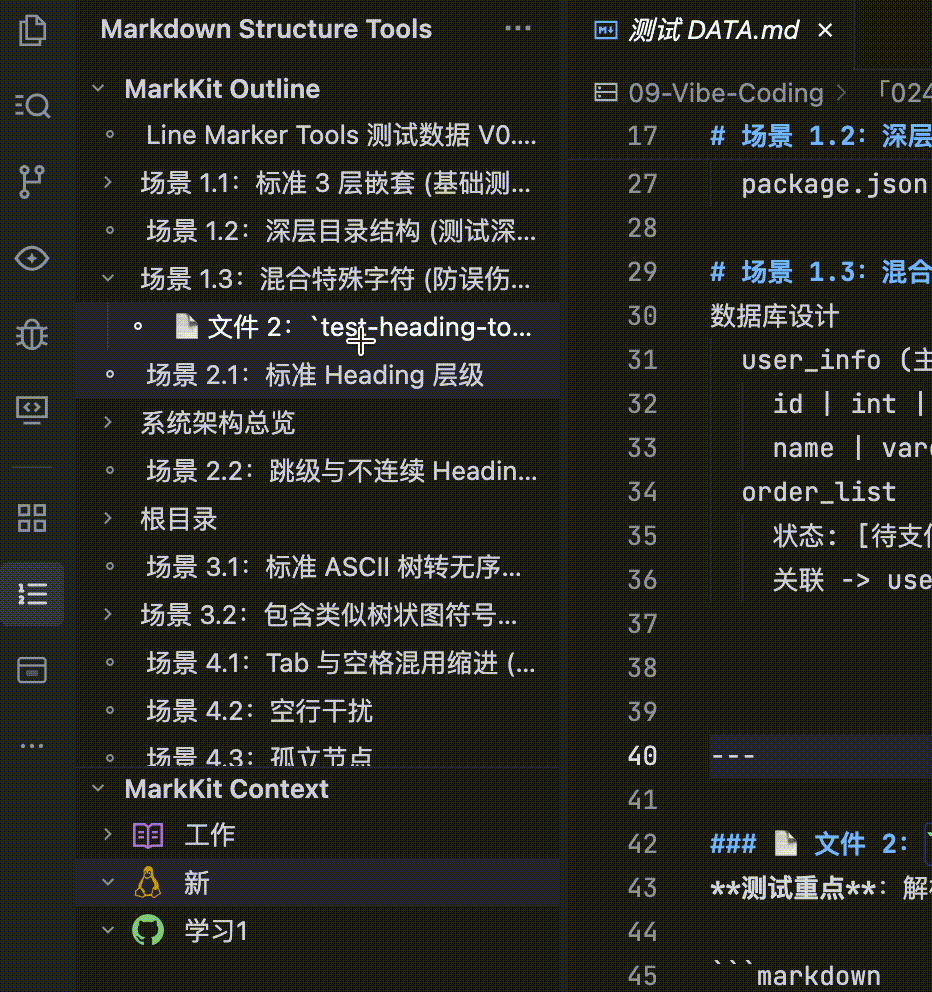Expand the 场景 1.1 outline node
Viewport: 932px width, 992px height.
(x=108, y=183)
